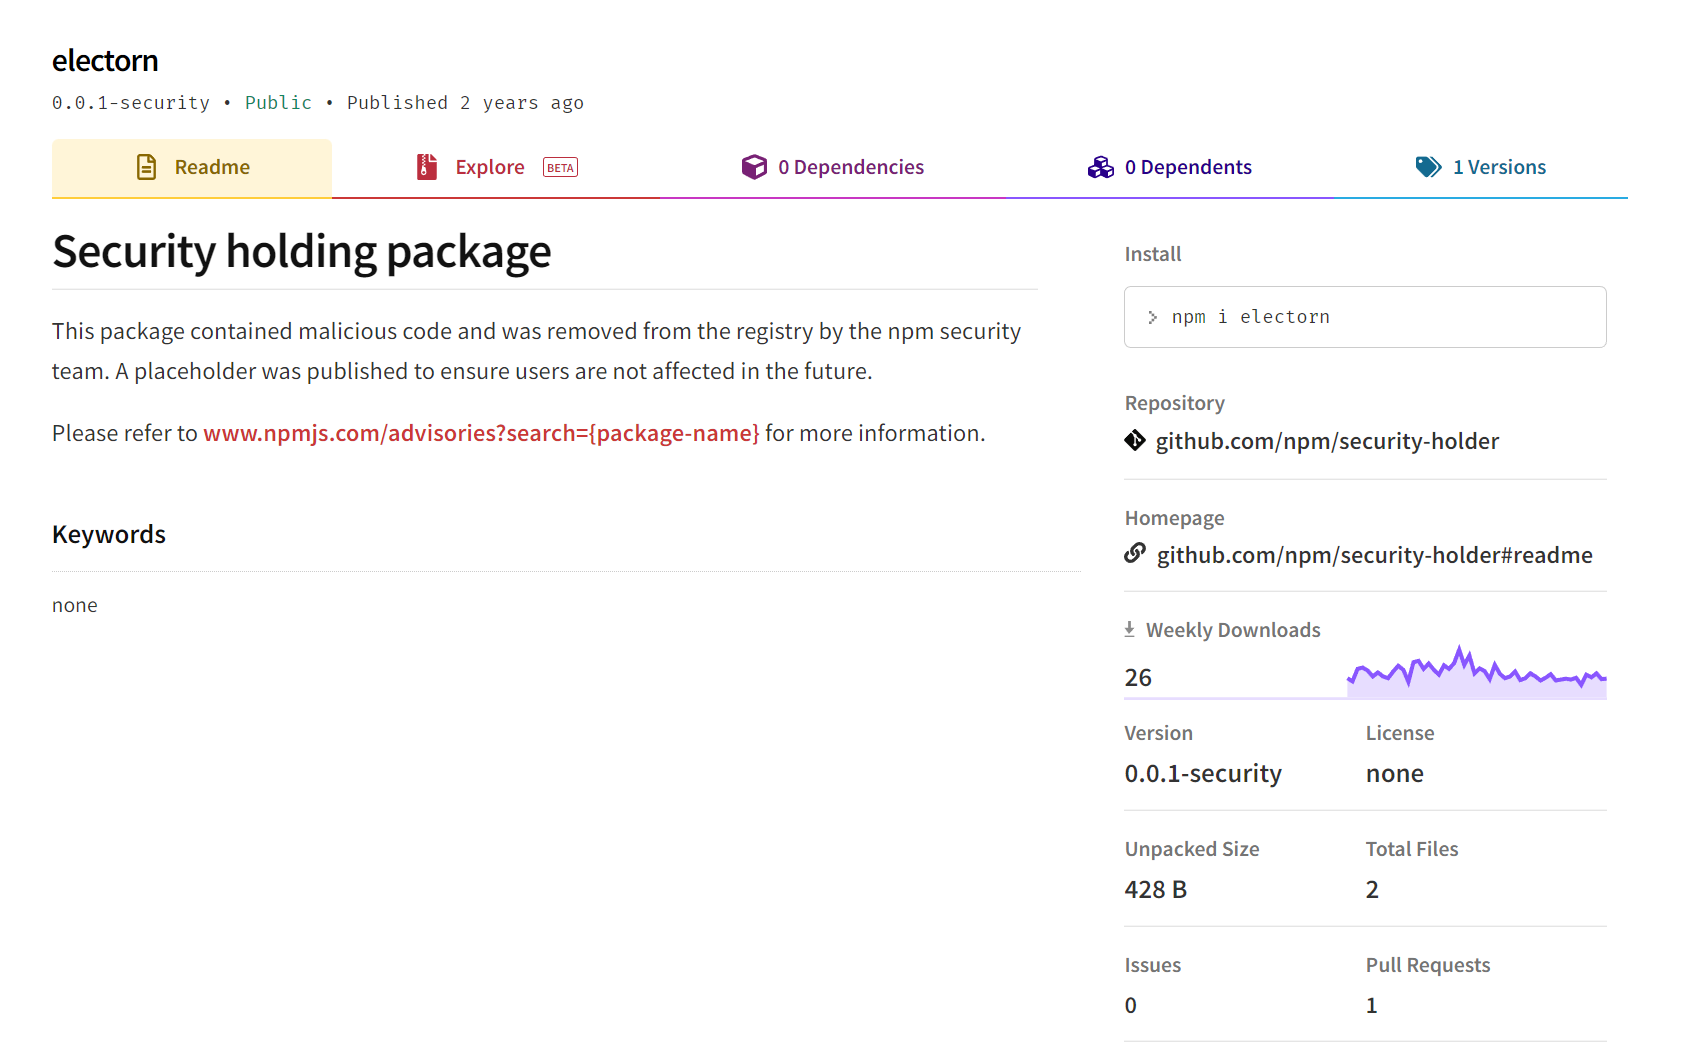This screenshot has width=1682, height=1043.
Task: Click the sidebar Version value 0.0.1-security
Action: coord(1203,773)
